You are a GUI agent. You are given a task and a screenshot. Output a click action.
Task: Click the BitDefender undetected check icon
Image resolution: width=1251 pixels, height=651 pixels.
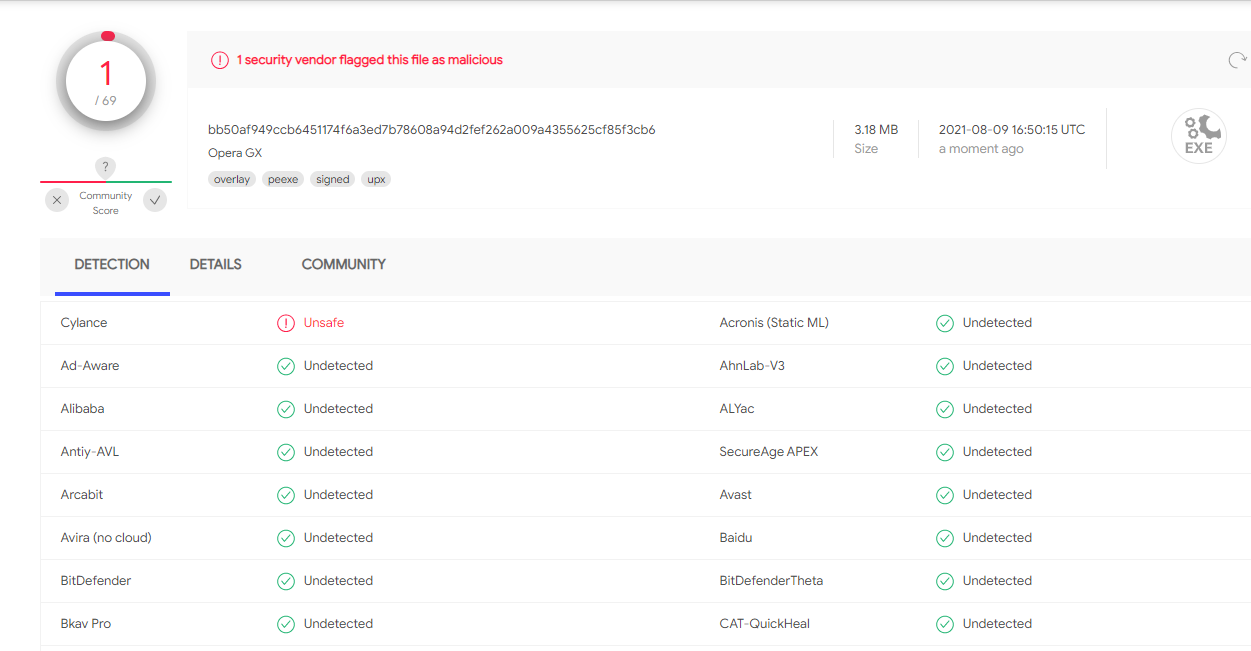(286, 581)
